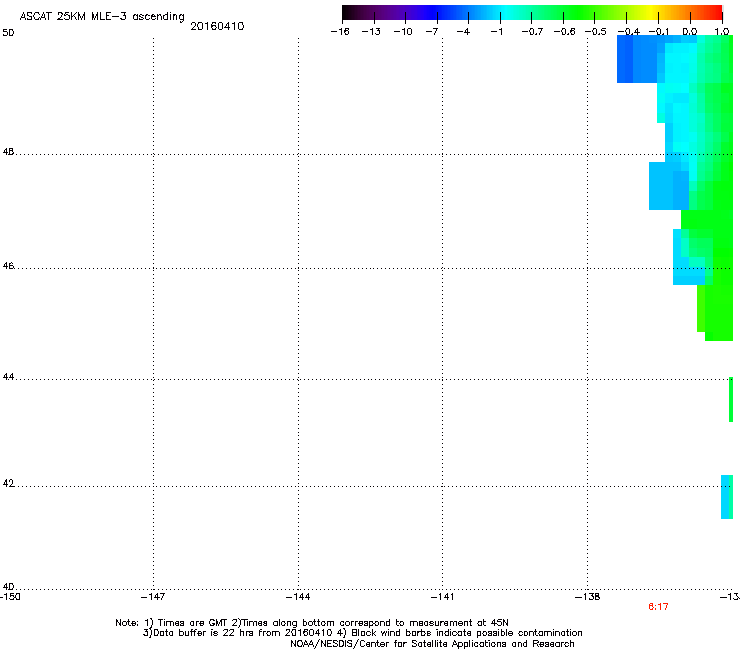Click the longitude label -150
Viewport: 740px width, 650px height.
[10, 597]
